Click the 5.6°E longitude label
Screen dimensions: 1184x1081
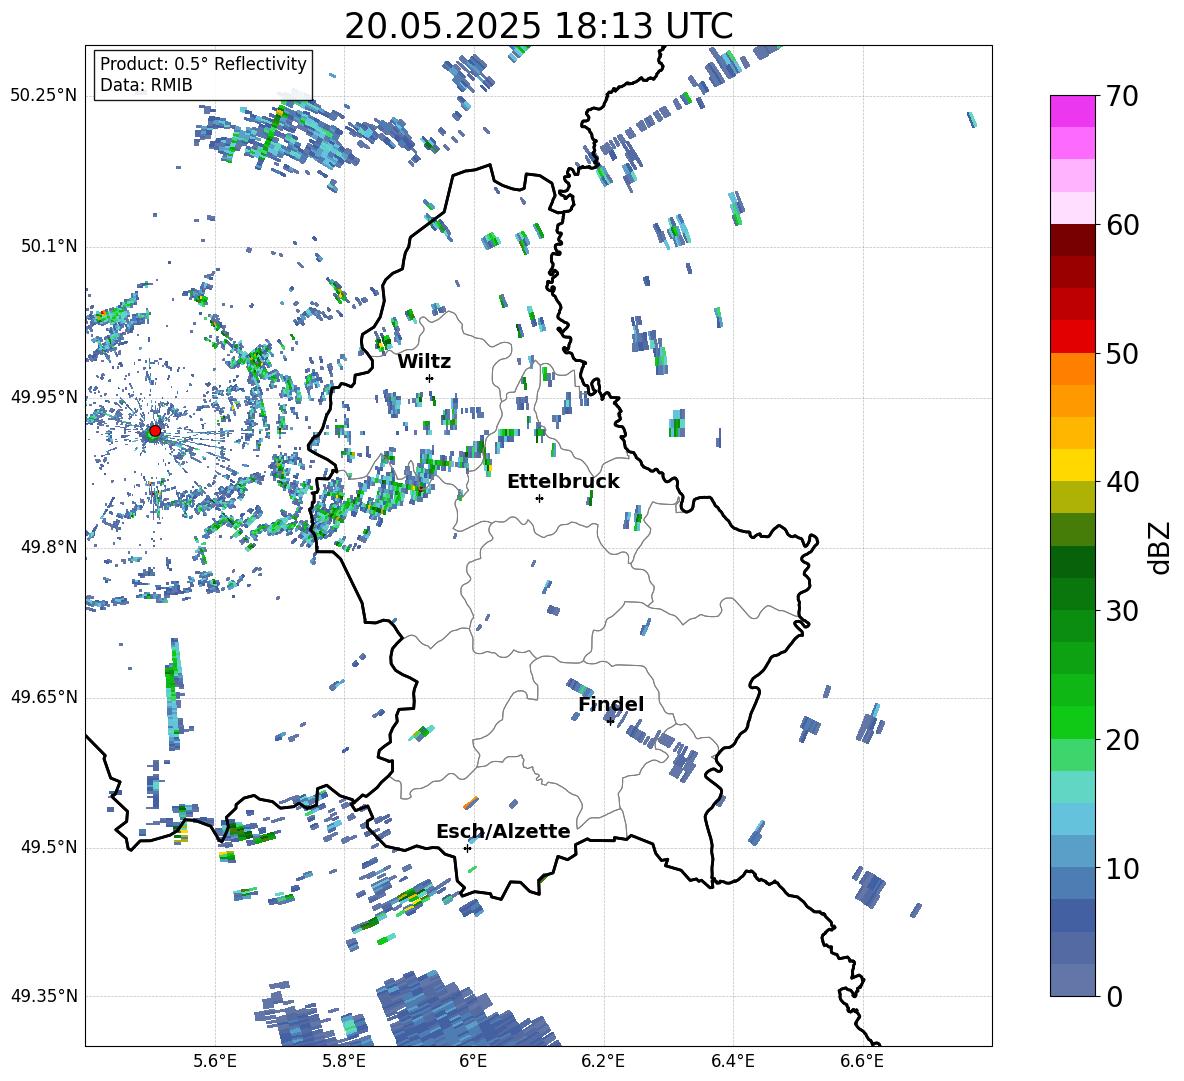214,1061
